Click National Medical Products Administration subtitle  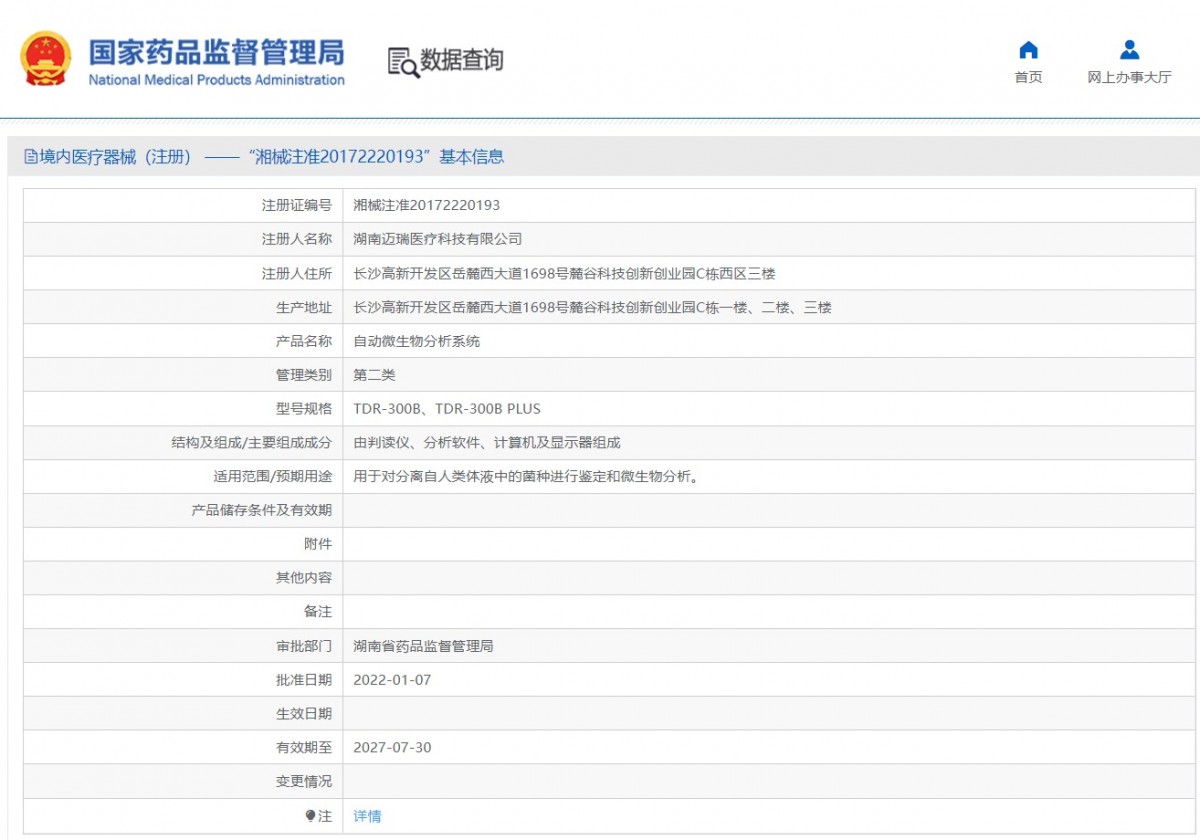click(217, 80)
